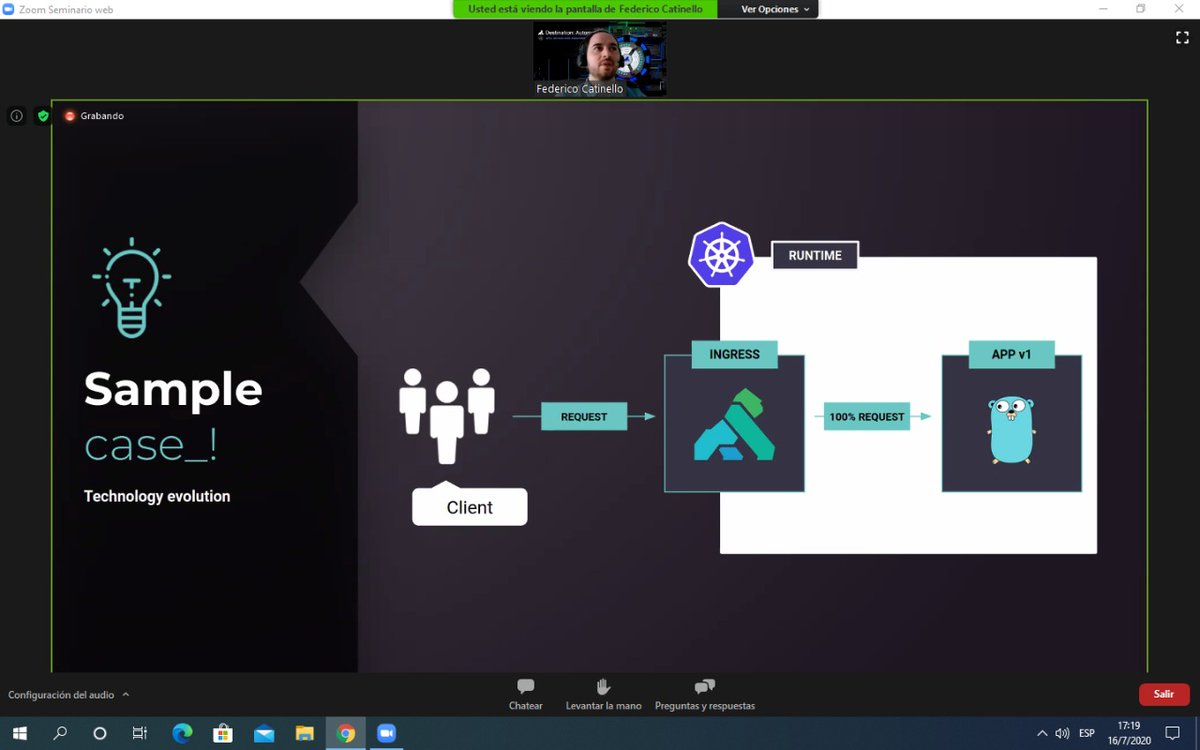Click the Zoom Seminario web title icon
The image size is (1200, 750).
coord(9,9)
